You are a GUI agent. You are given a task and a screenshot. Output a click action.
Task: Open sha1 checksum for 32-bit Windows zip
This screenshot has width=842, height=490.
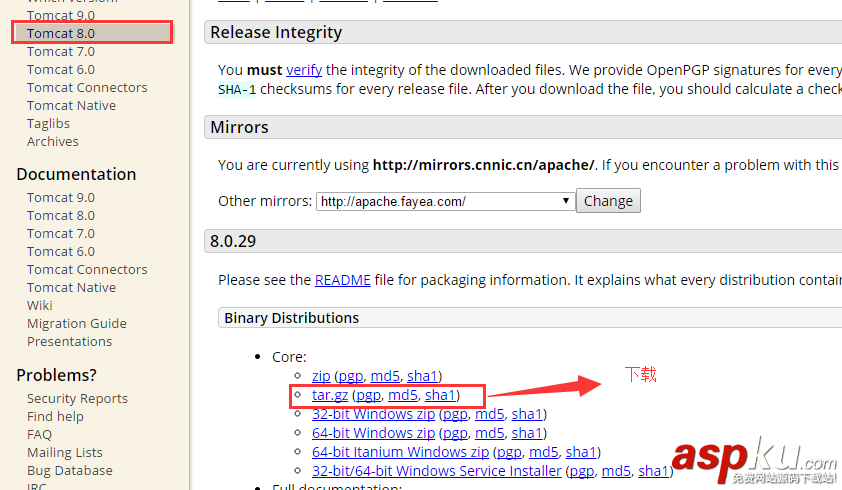527,414
